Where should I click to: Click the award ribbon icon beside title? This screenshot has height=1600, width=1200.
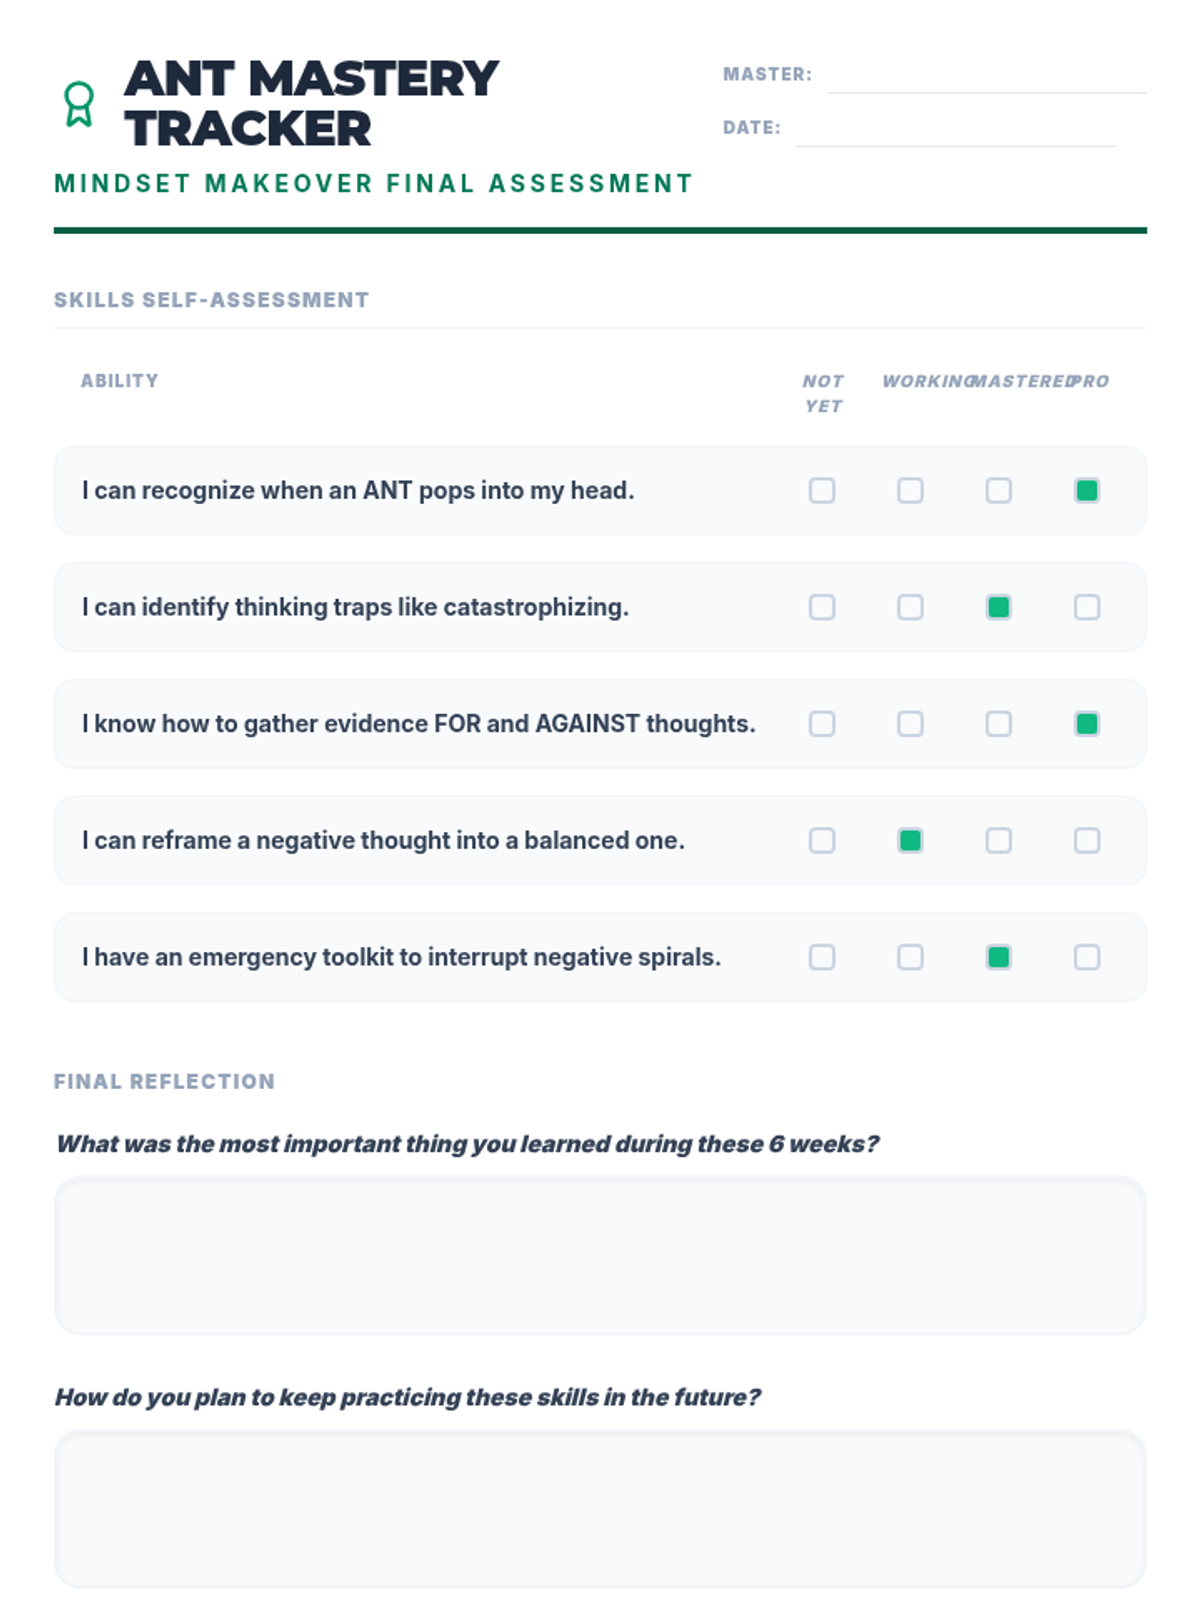click(x=79, y=104)
